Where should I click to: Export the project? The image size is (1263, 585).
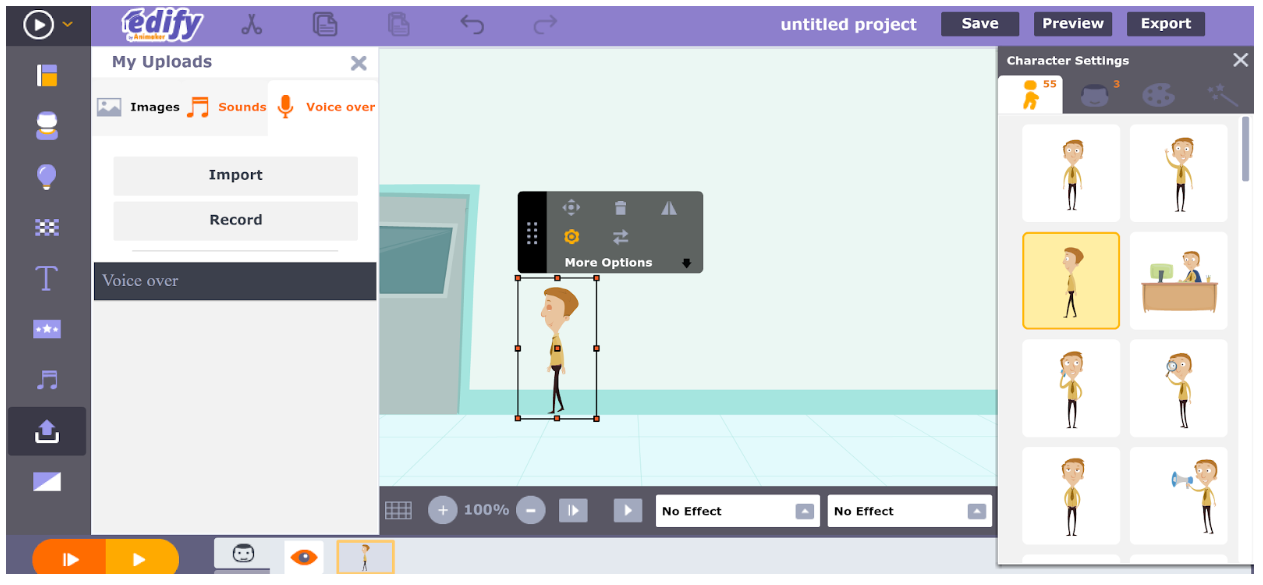pyautogui.click(x=1166, y=24)
